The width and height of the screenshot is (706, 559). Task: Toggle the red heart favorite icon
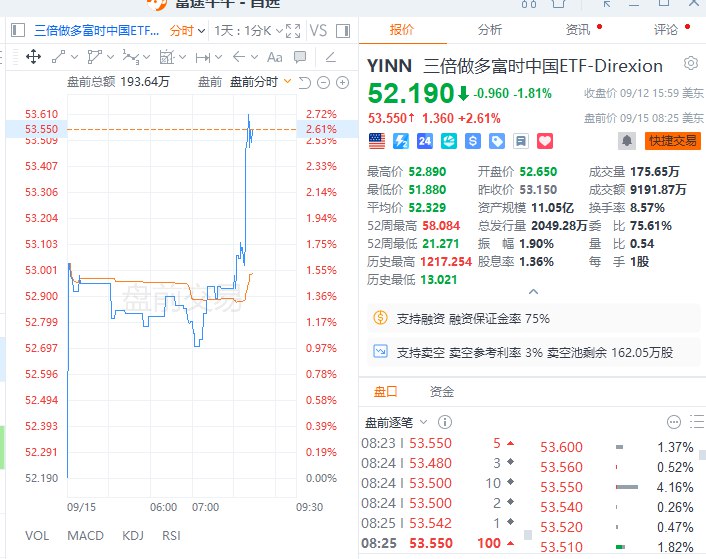545,141
